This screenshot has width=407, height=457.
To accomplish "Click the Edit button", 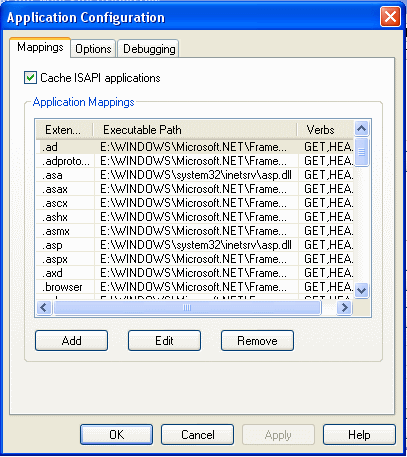I will [x=164, y=341].
